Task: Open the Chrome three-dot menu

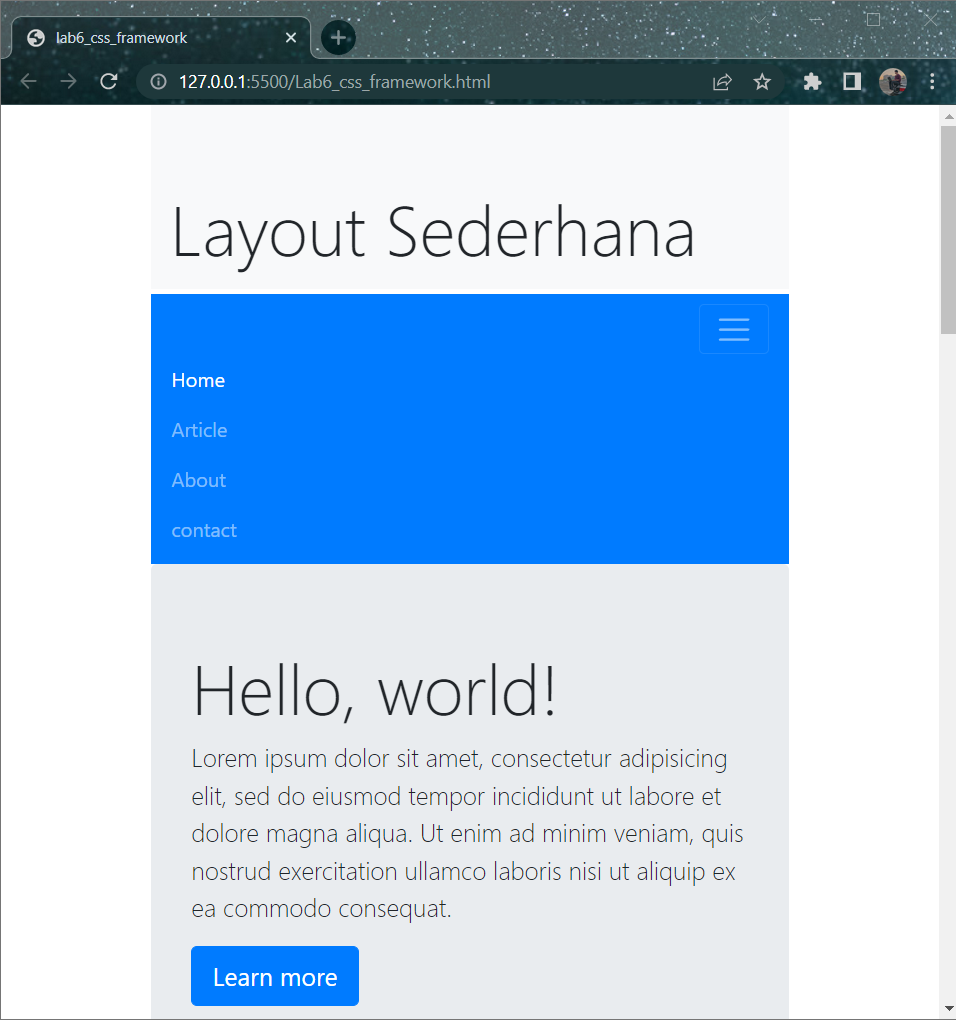Action: [932, 82]
